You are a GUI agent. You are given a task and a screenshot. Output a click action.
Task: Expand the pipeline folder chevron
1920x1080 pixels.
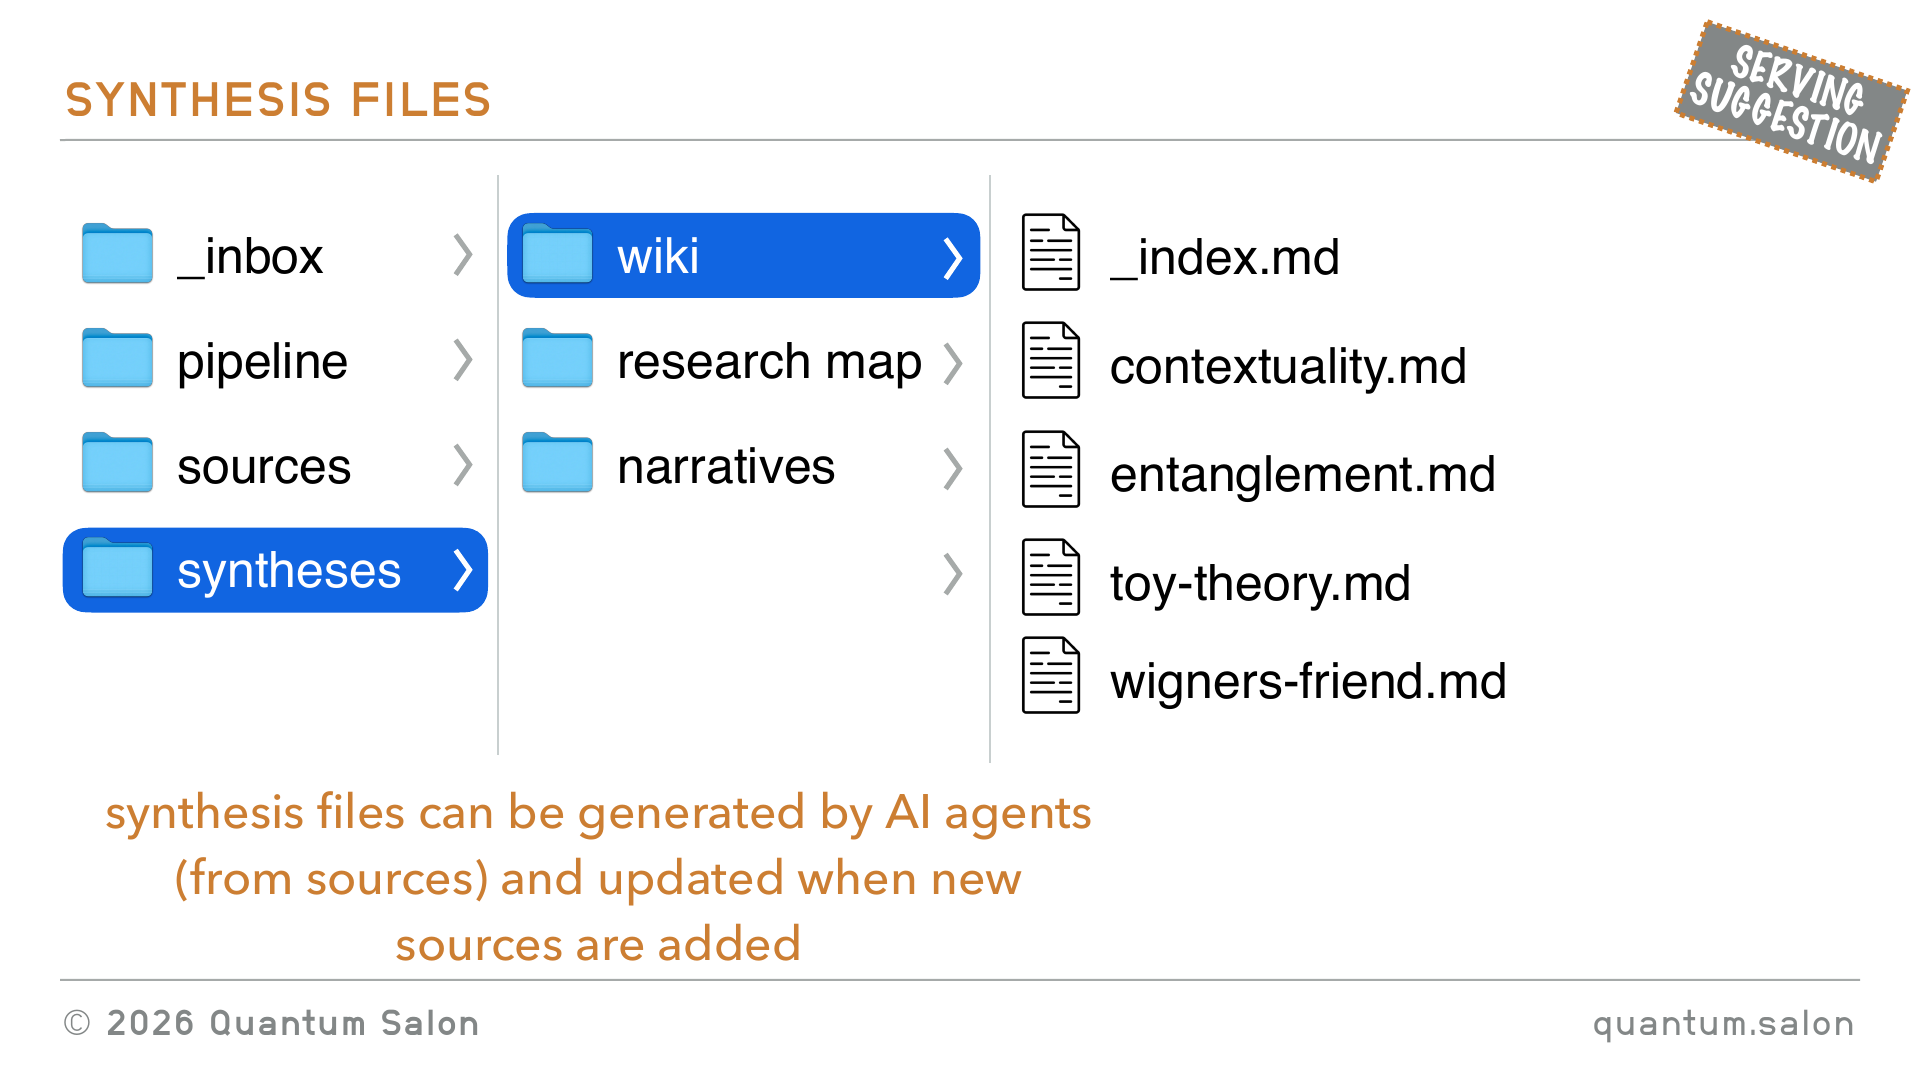pos(462,360)
